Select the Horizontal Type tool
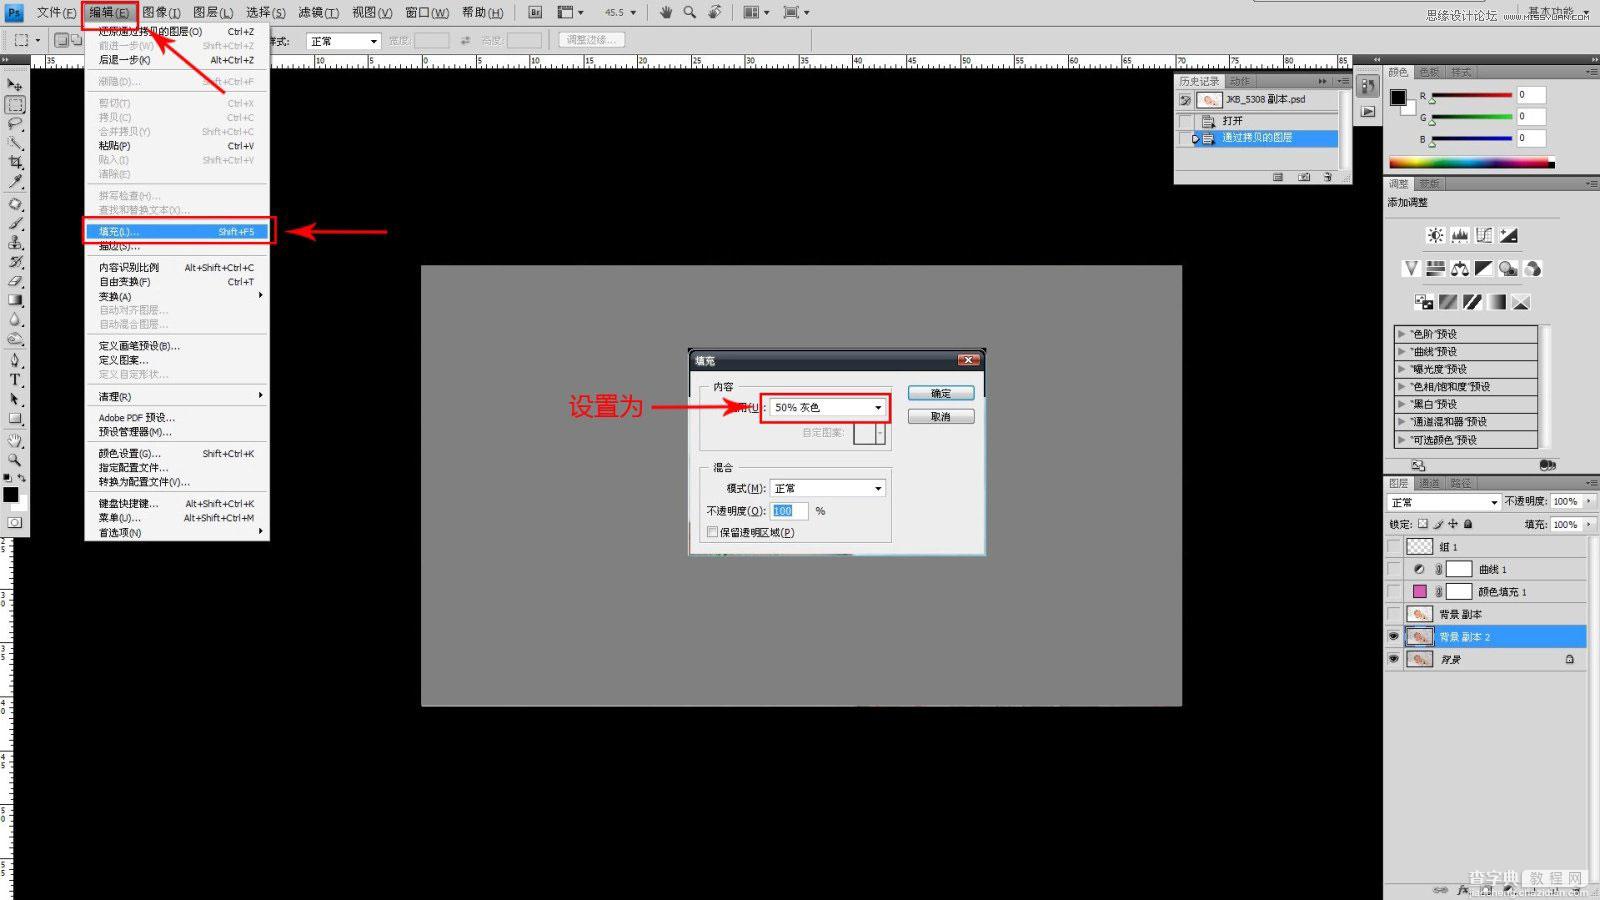Image resolution: width=1600 pixels, height=900 pixels. point(15,380)
